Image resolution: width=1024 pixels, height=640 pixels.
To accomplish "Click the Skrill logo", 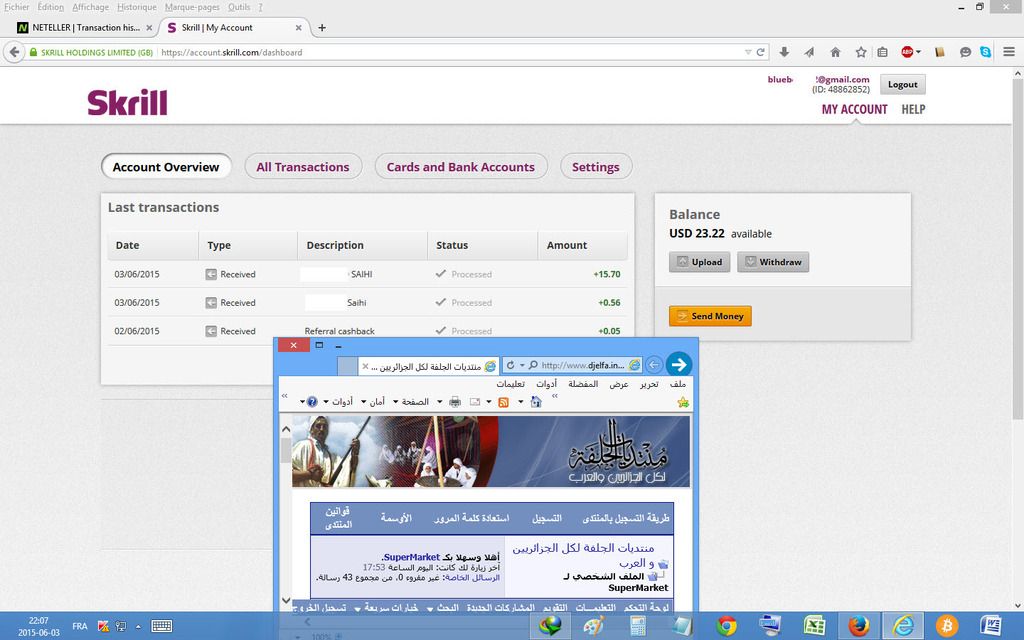I will [127, 103].
